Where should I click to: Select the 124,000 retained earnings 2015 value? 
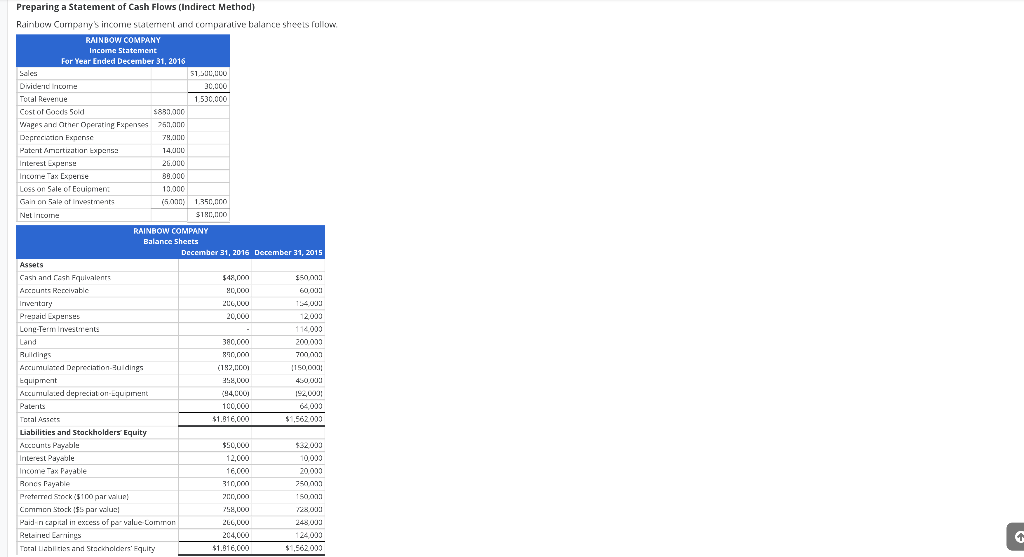(x=310, y=535)
